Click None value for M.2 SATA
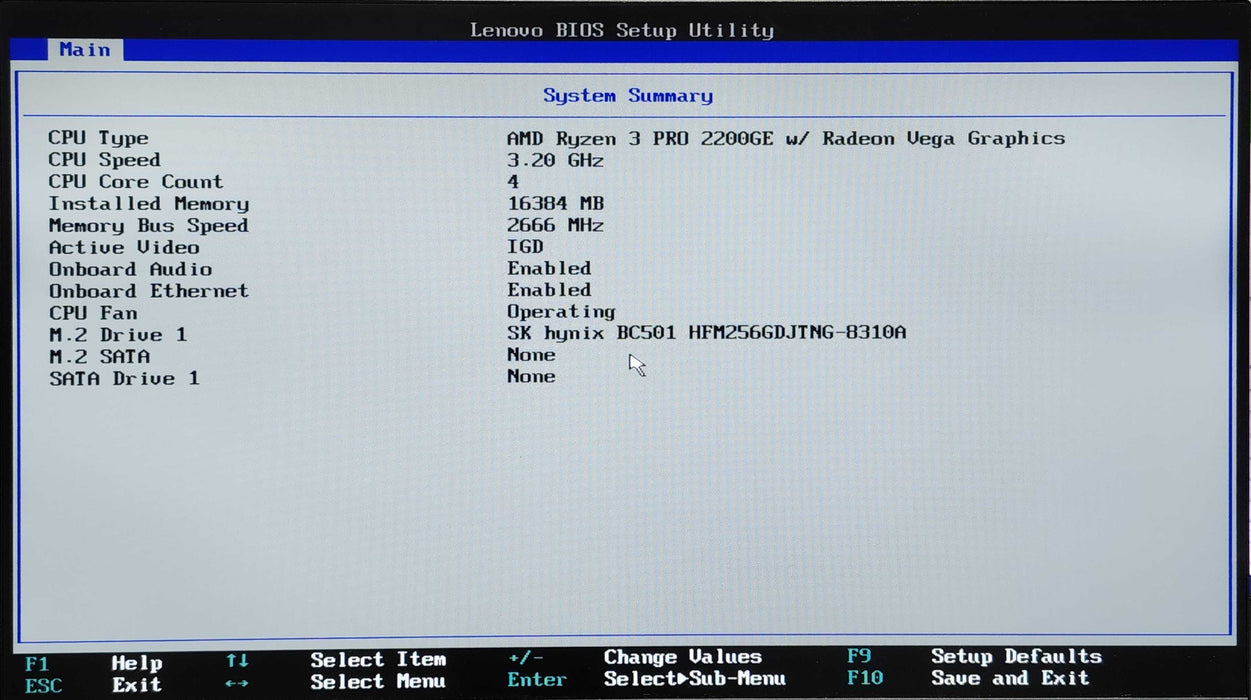This screenshot has height=700, width=1251. click(x=531, y=355)
